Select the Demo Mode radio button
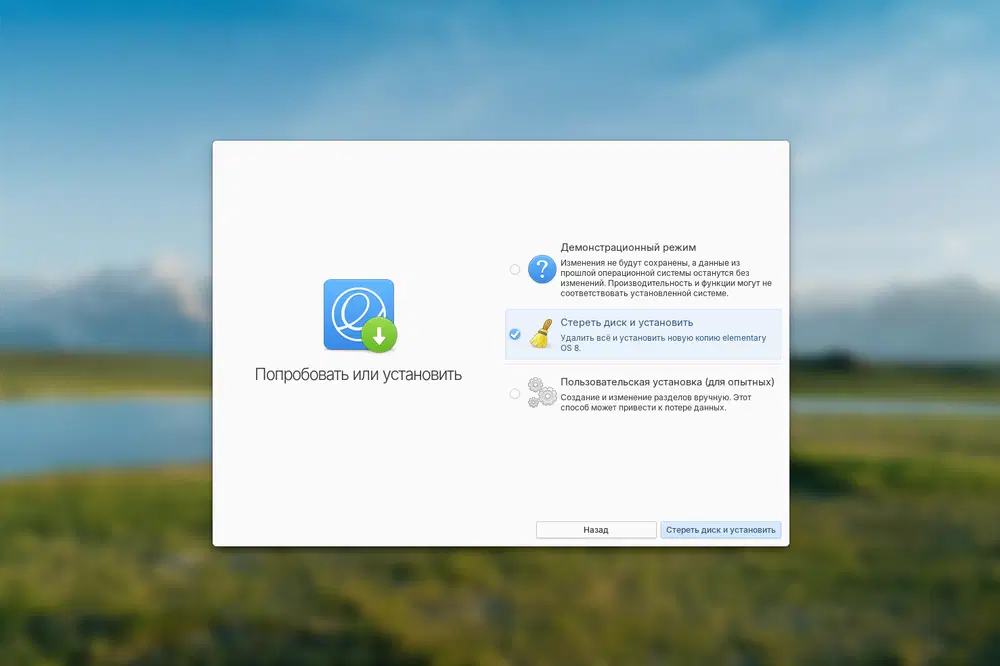 pos(515,270)
